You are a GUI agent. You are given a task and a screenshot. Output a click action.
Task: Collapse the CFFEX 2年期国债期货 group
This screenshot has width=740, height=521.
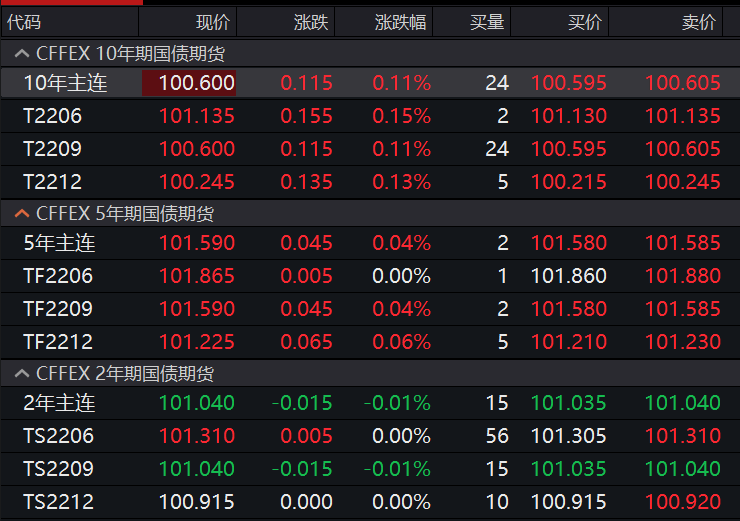tap(20, 373)
